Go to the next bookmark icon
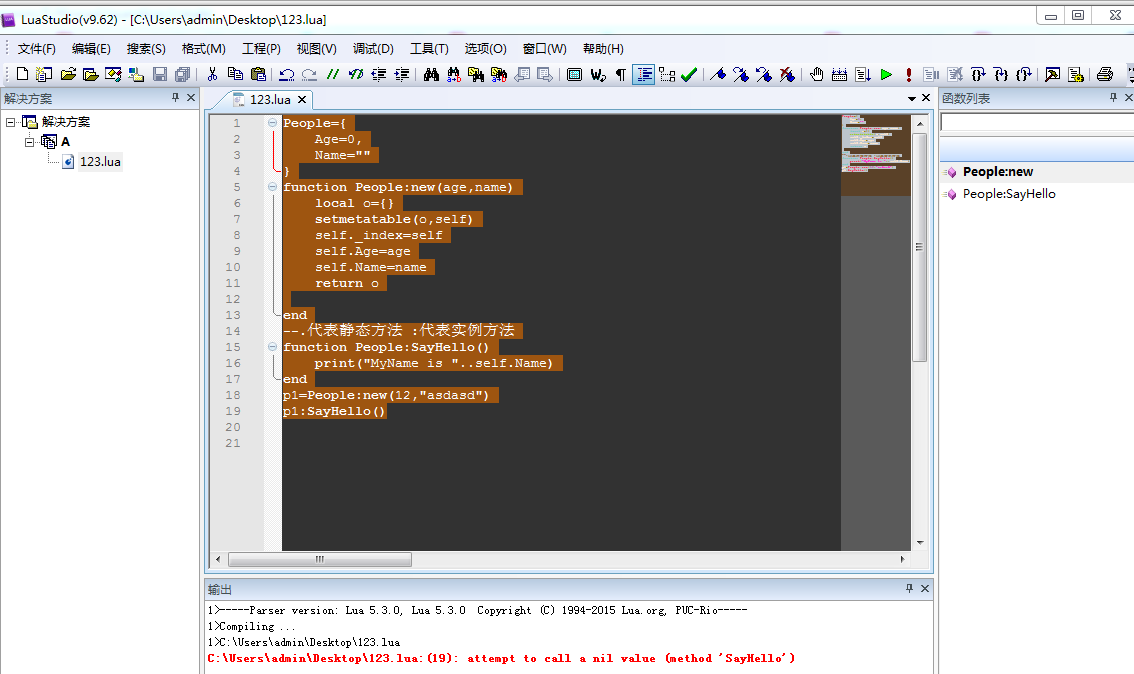Viewport: 1134px width, 674px height. pyautogui.click(x=741, y=74)
